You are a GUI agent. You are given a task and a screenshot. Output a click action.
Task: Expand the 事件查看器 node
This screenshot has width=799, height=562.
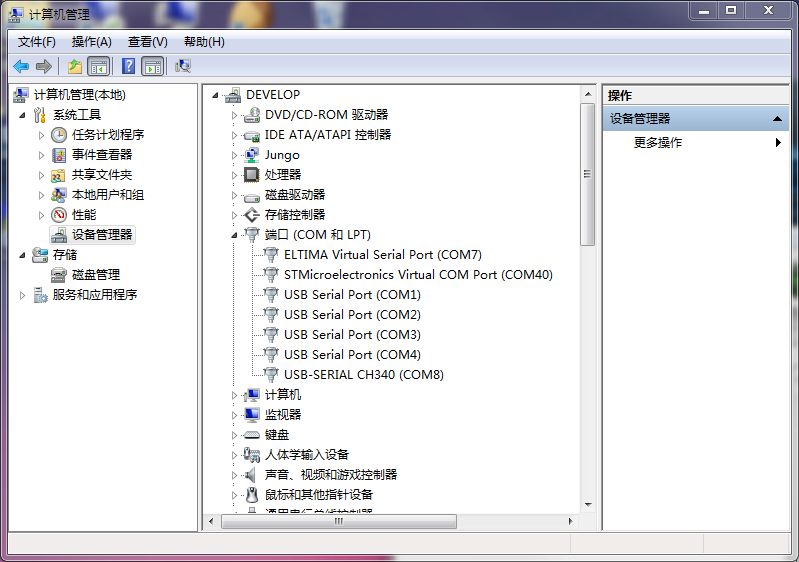41,155
